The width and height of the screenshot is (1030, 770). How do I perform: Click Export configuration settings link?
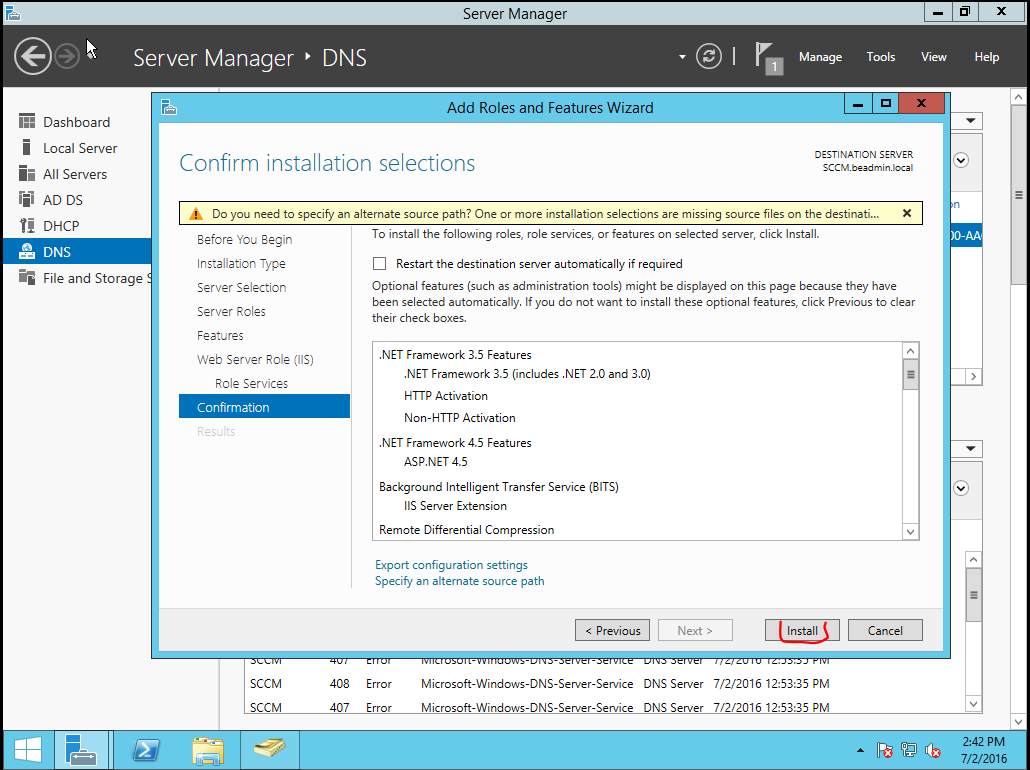pyautogui.click(x=451, y=565)
